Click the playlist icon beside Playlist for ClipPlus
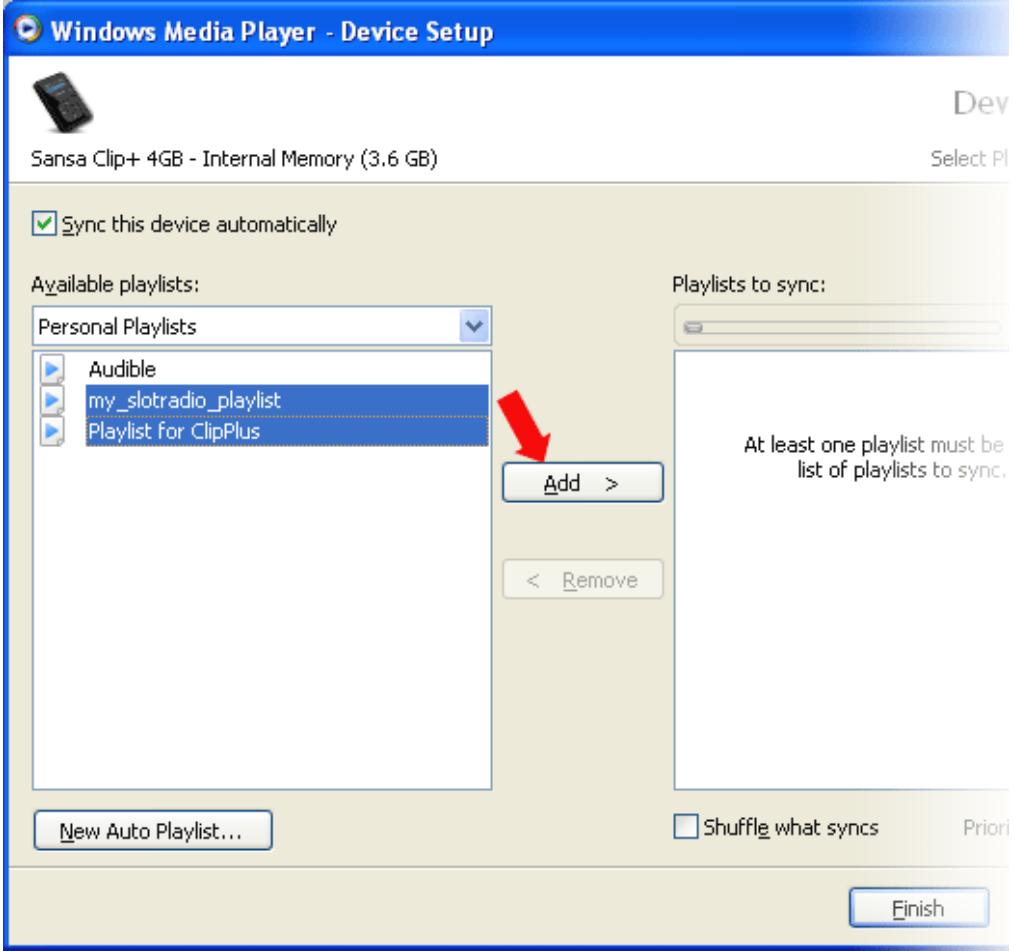 52,431
